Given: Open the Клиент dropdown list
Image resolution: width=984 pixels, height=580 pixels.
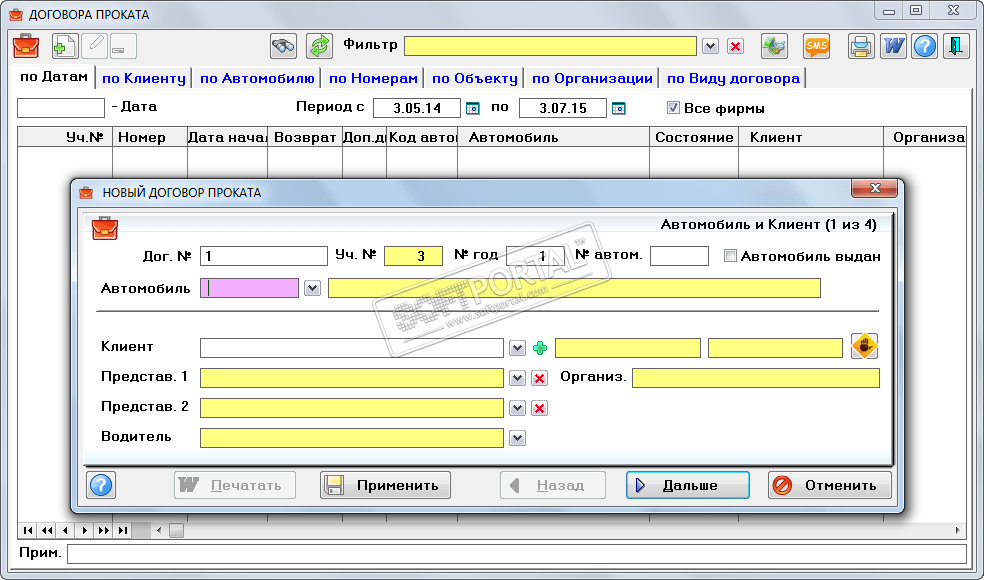Looking at the screenshot, I should 517,348.
